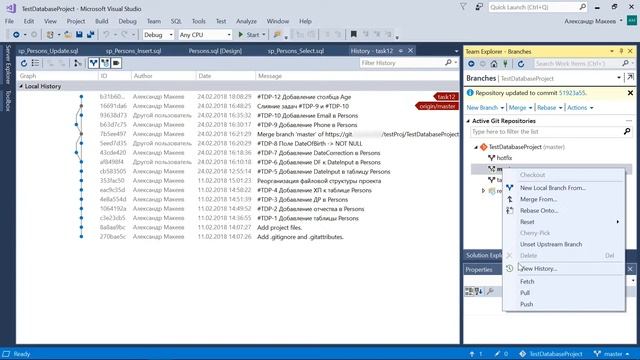Toggle show tags in History toolbar
The image size is (640, 360).
116,63
